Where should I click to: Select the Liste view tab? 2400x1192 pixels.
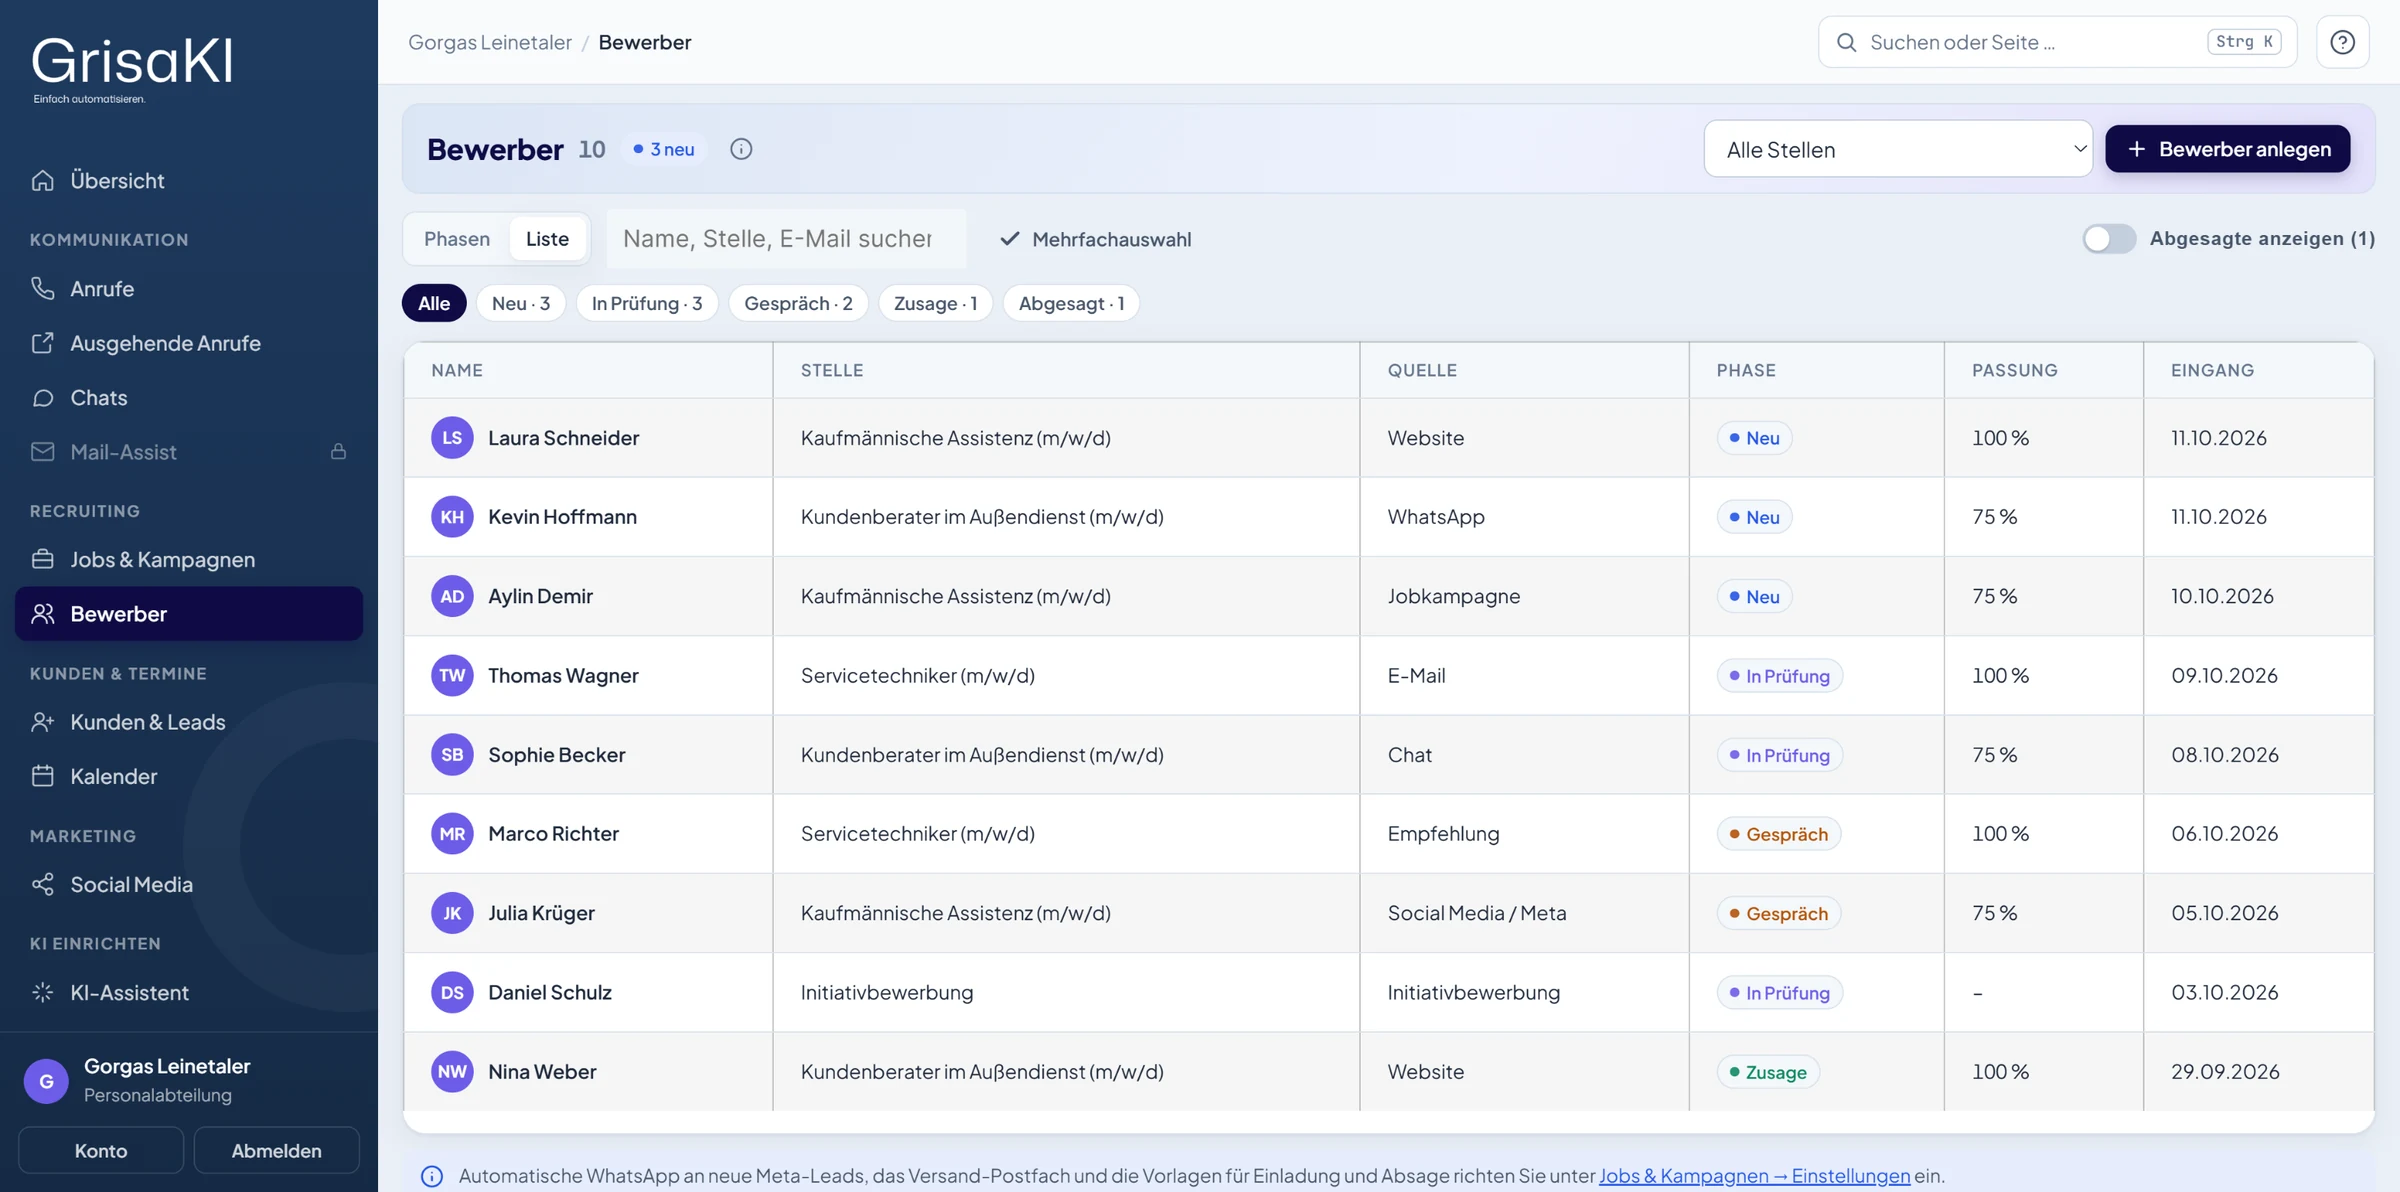click(547, 238)
